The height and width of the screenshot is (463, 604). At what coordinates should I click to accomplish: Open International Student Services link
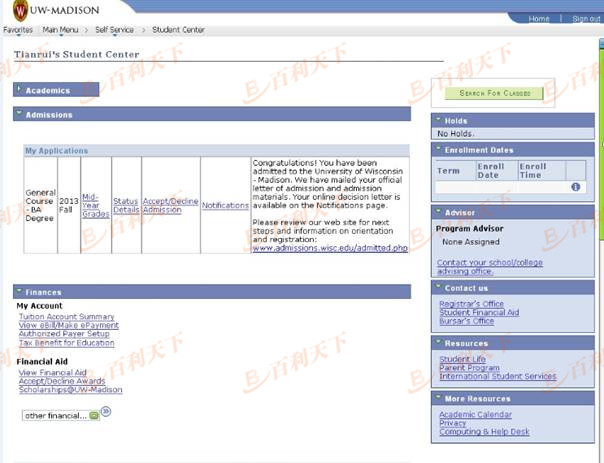click(x=498, y=376)
